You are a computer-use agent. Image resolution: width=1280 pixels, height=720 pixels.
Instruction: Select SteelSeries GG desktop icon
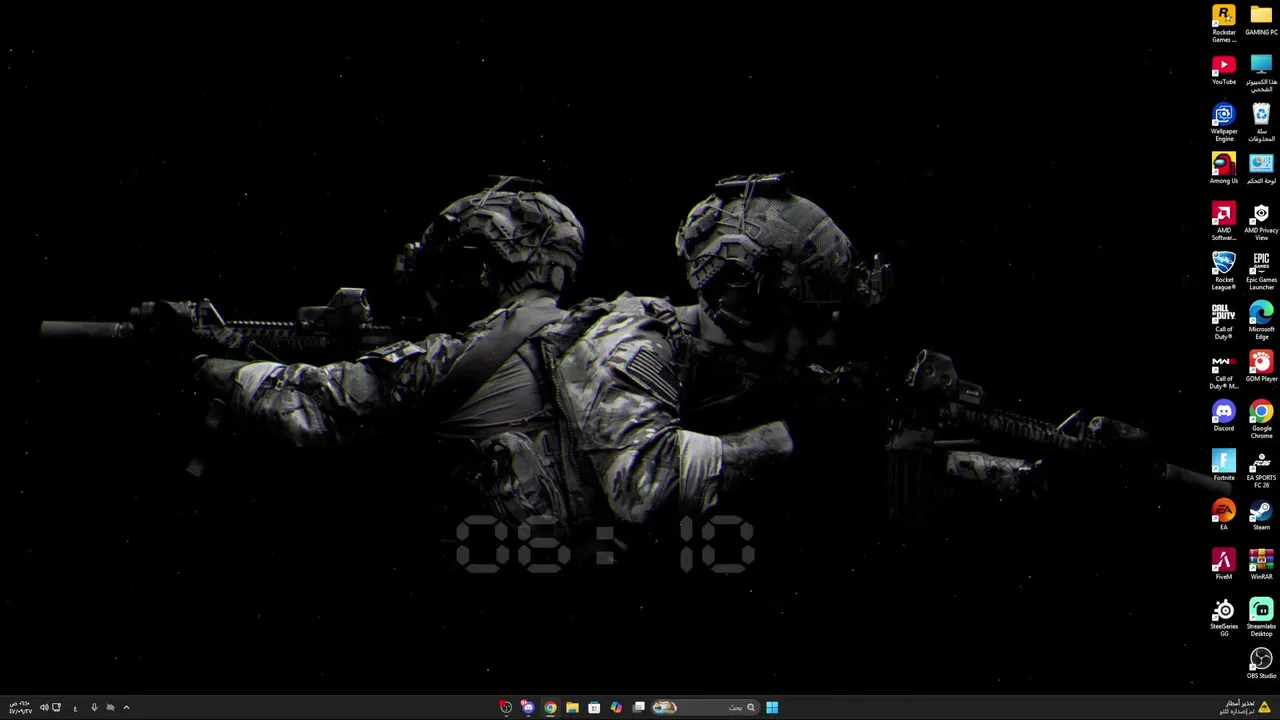pyautogui.click(x=1224, y=618)
